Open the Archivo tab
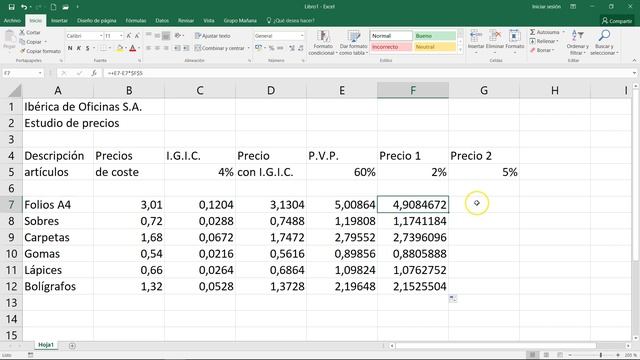The width and height of the screenshot is (640, 360). (12, 20)
